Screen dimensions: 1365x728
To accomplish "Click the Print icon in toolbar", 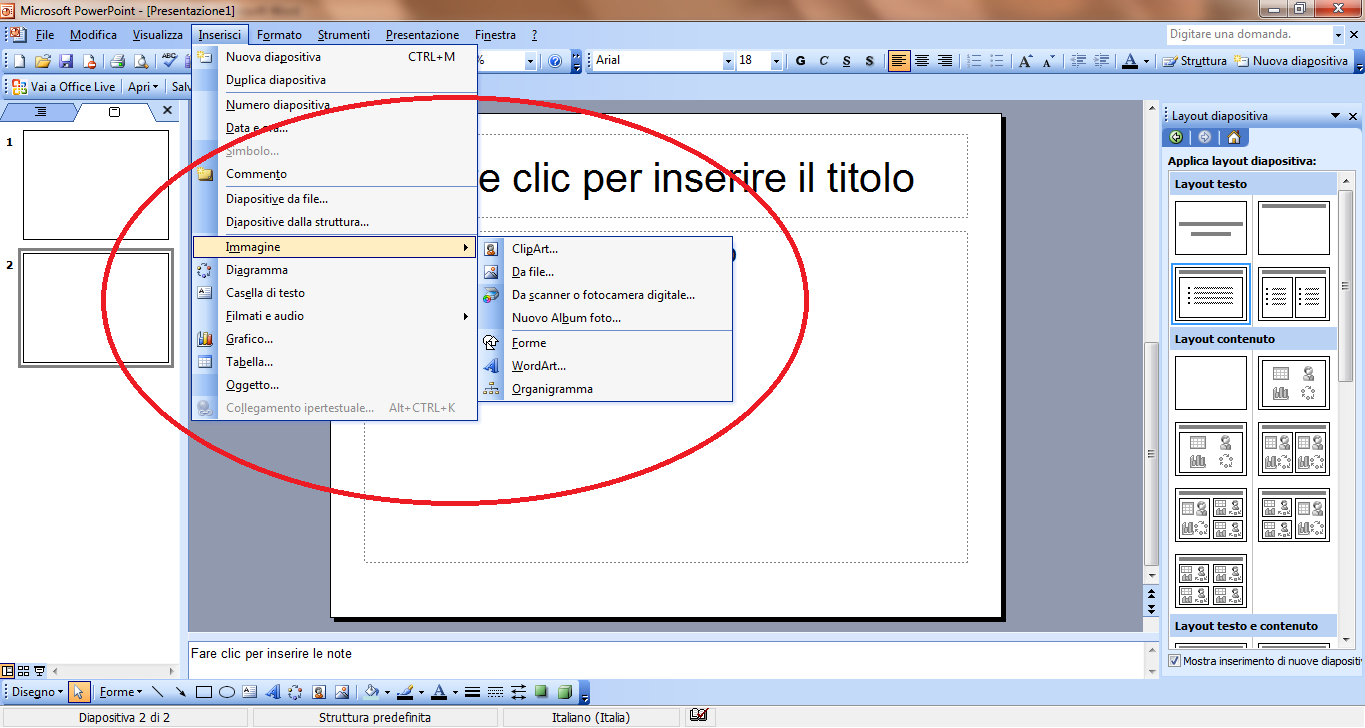I will click(x=118, y=61).
